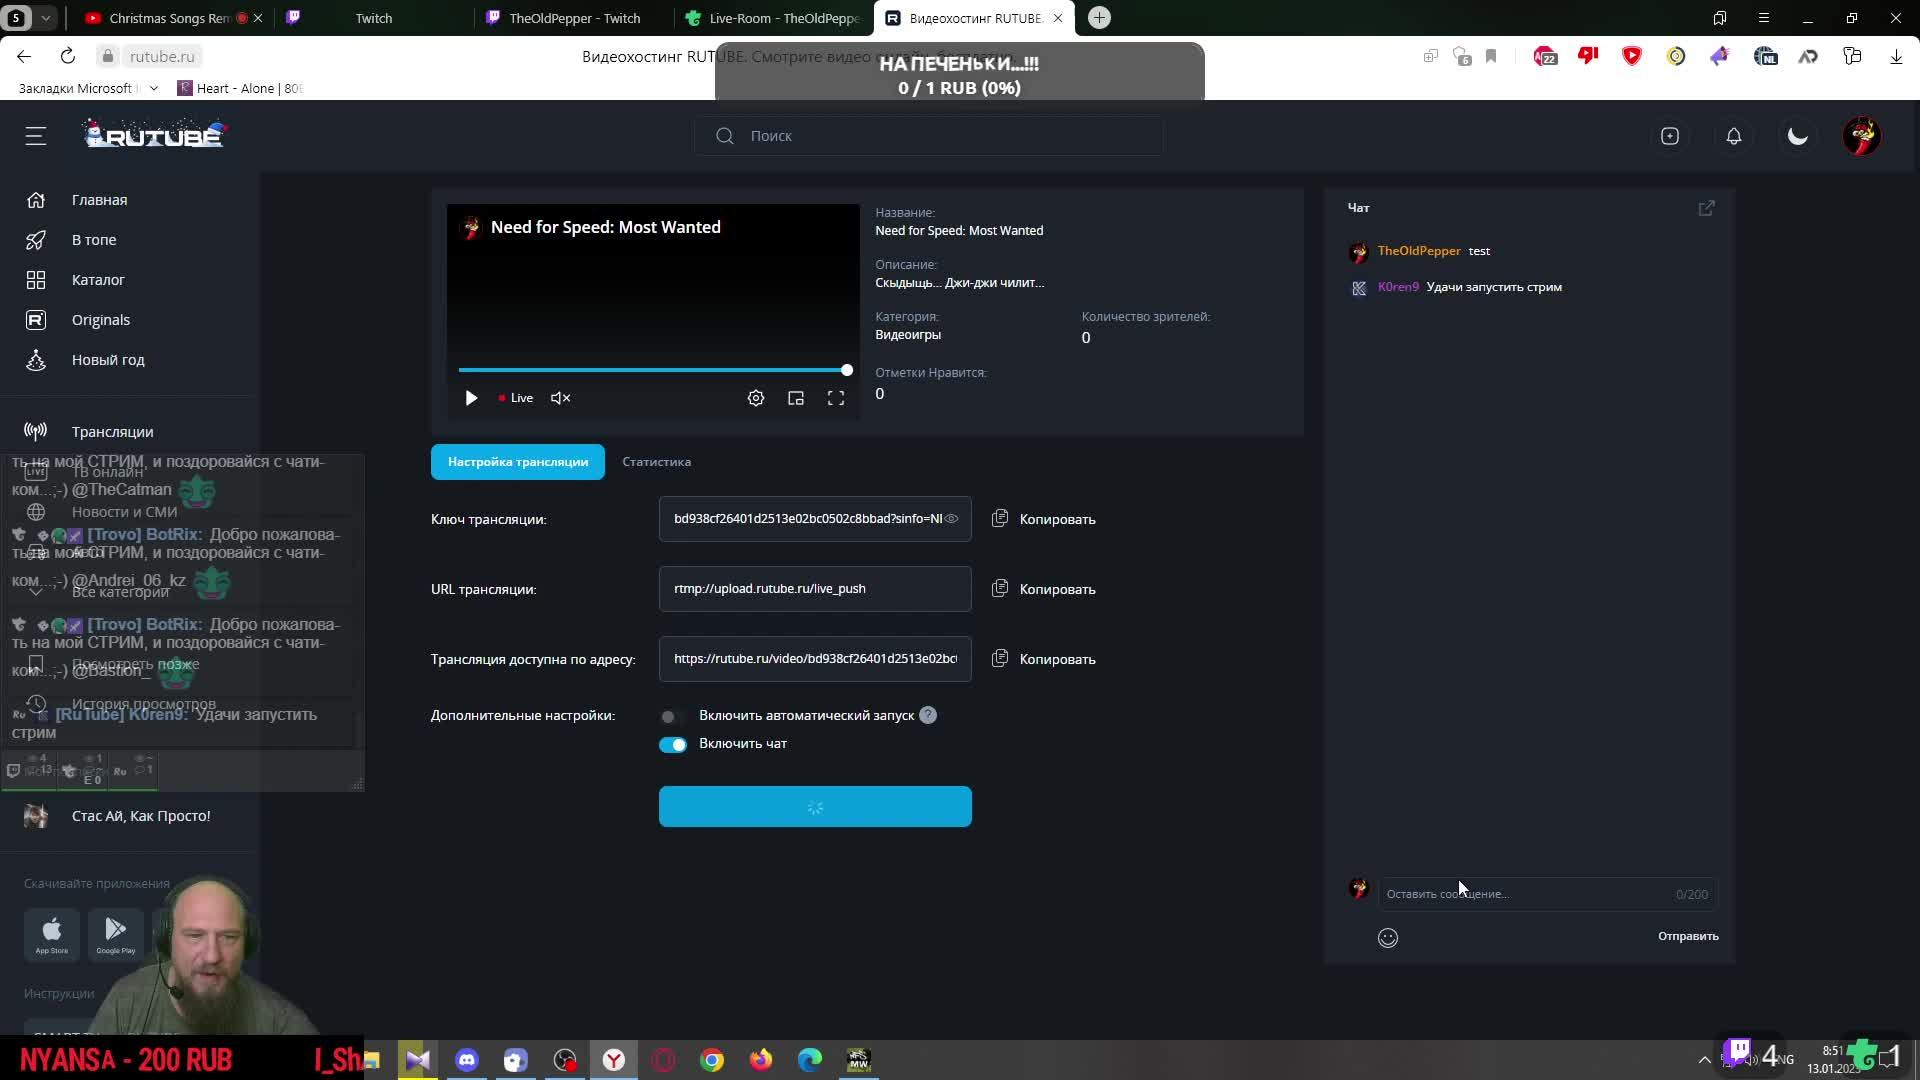The height and width of the screenshot is (1080, 1920).
Task: Enable automatic stream launch toggle
Action: point(672,716)
